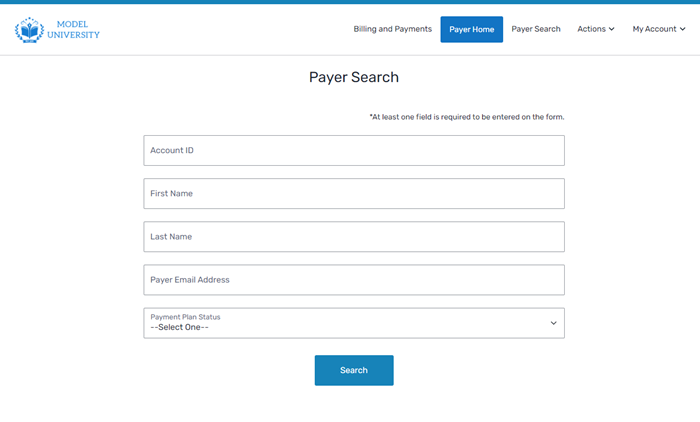Click the required field note text
The height and width of the screenshot is (422, 700).
click(466, 117)
